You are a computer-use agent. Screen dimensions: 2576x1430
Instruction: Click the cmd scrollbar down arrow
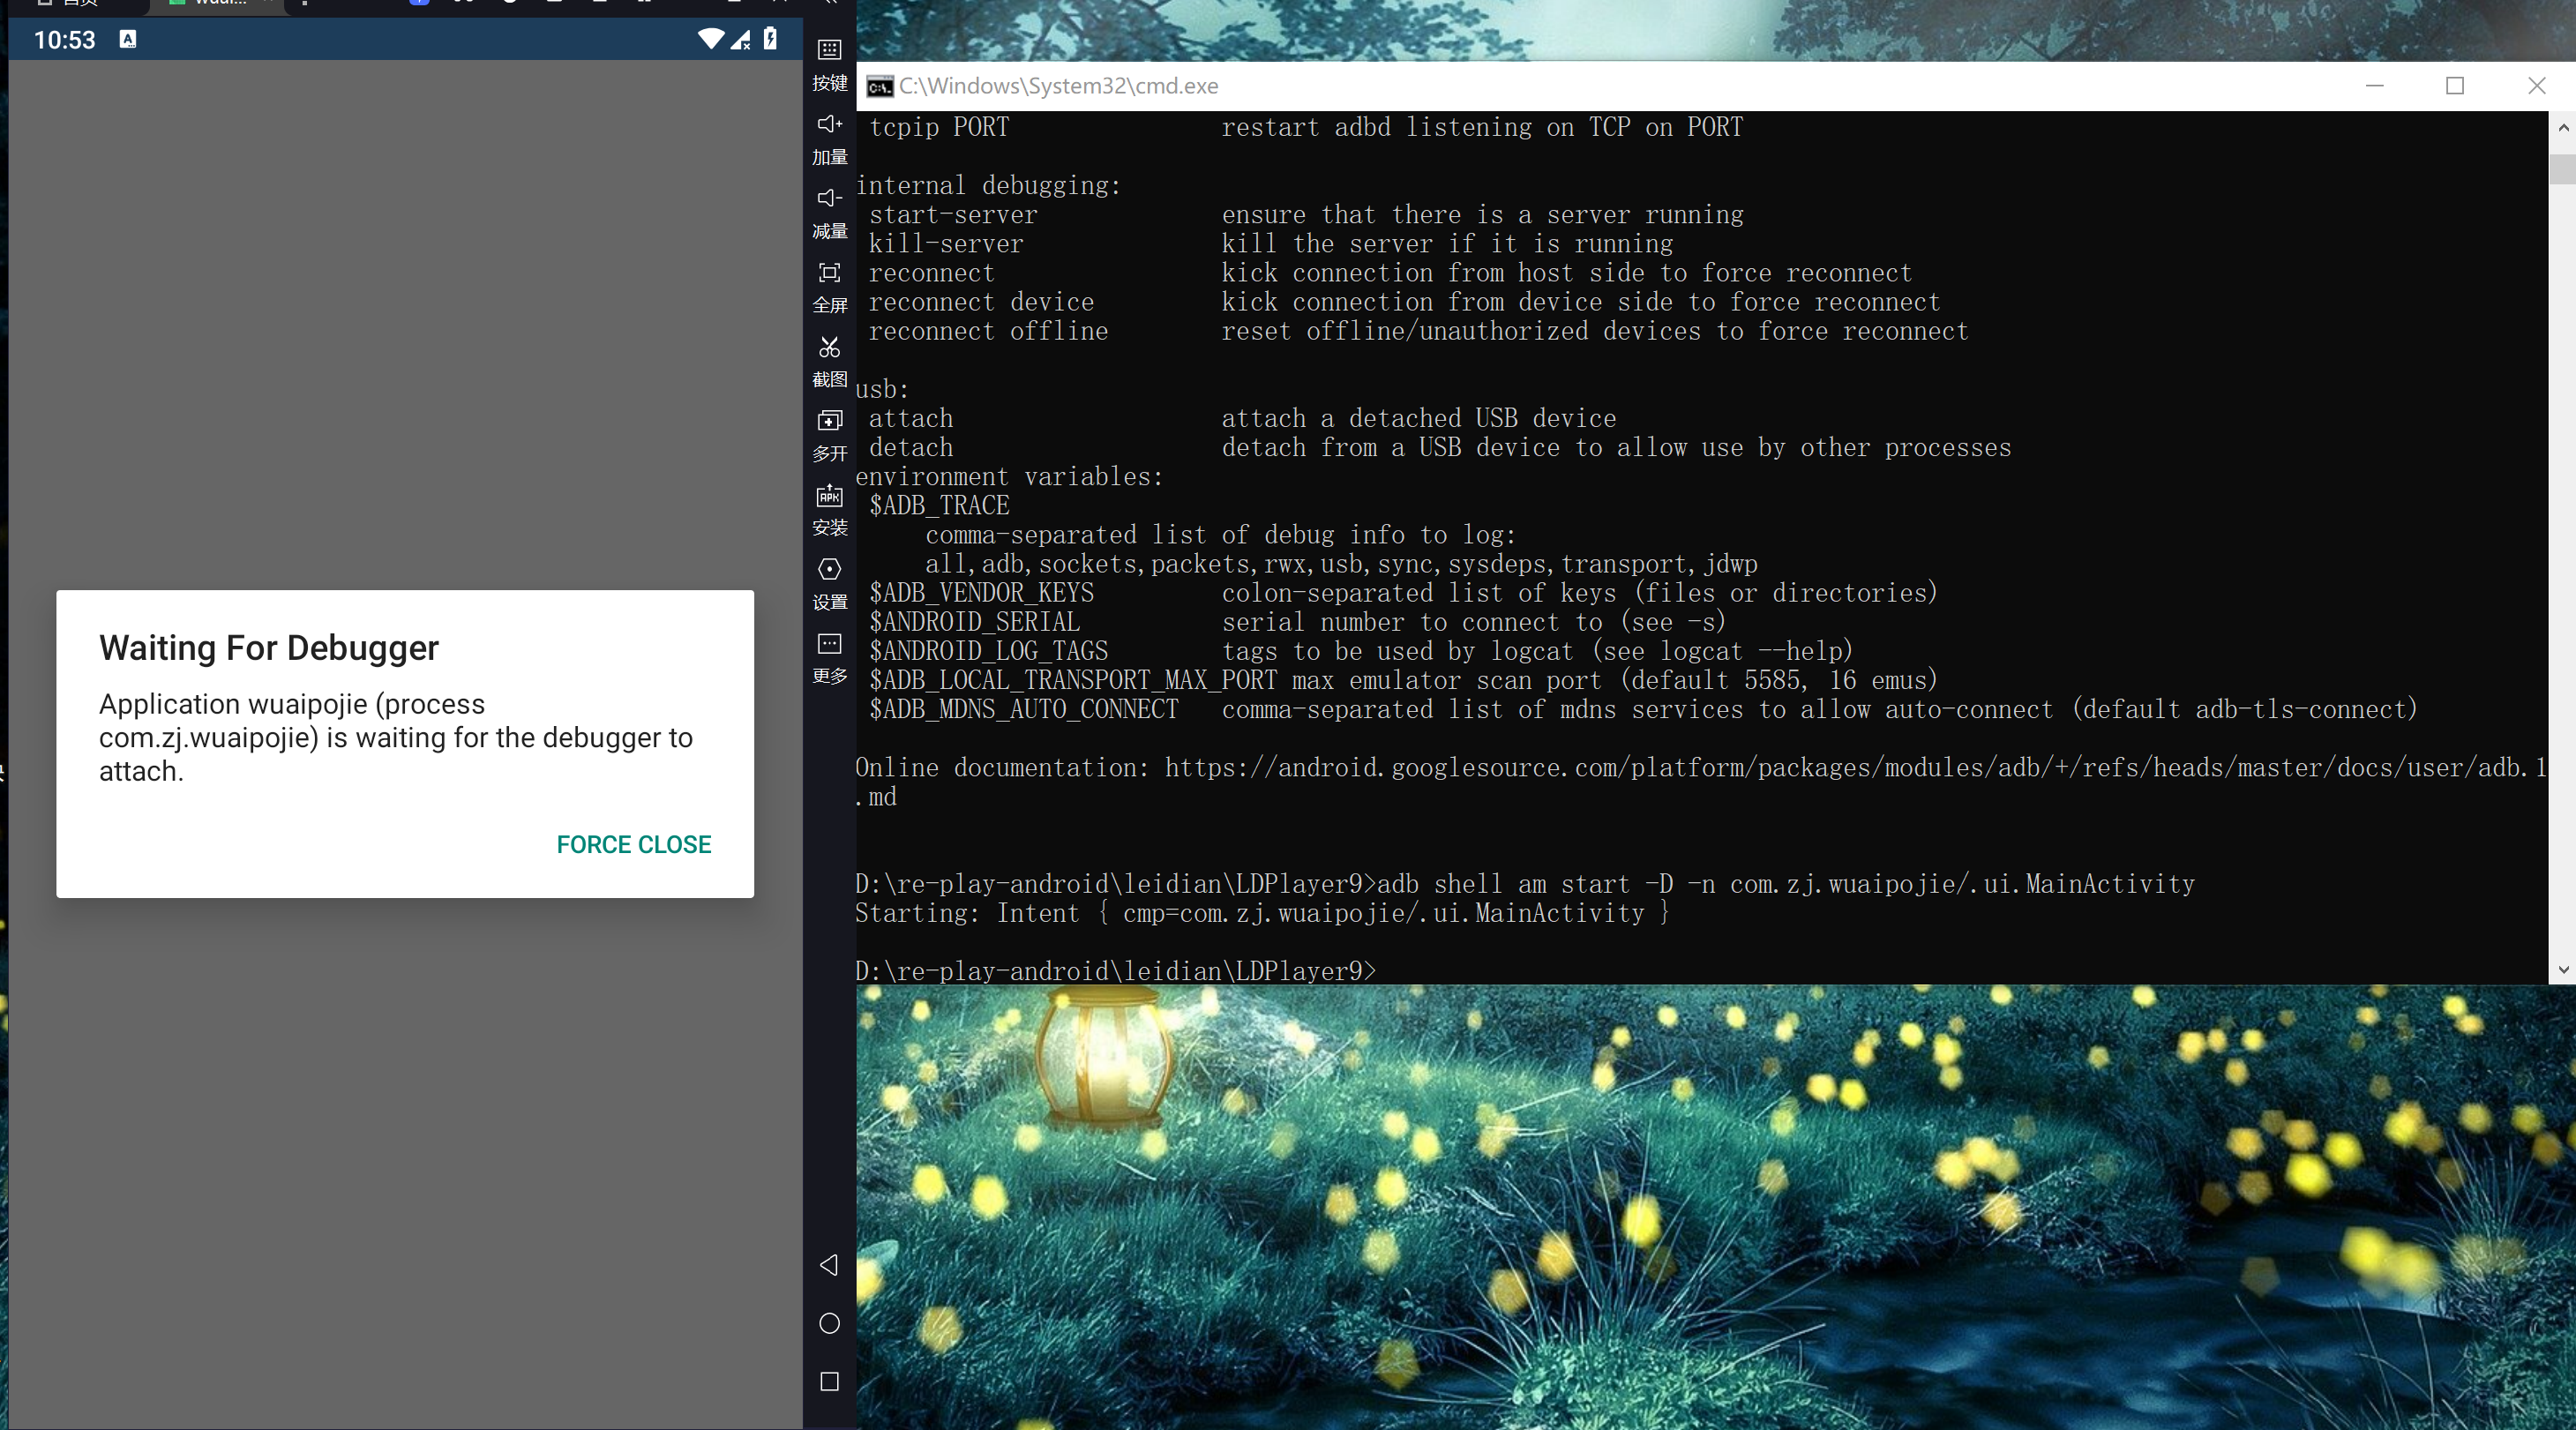(2563, 970)
